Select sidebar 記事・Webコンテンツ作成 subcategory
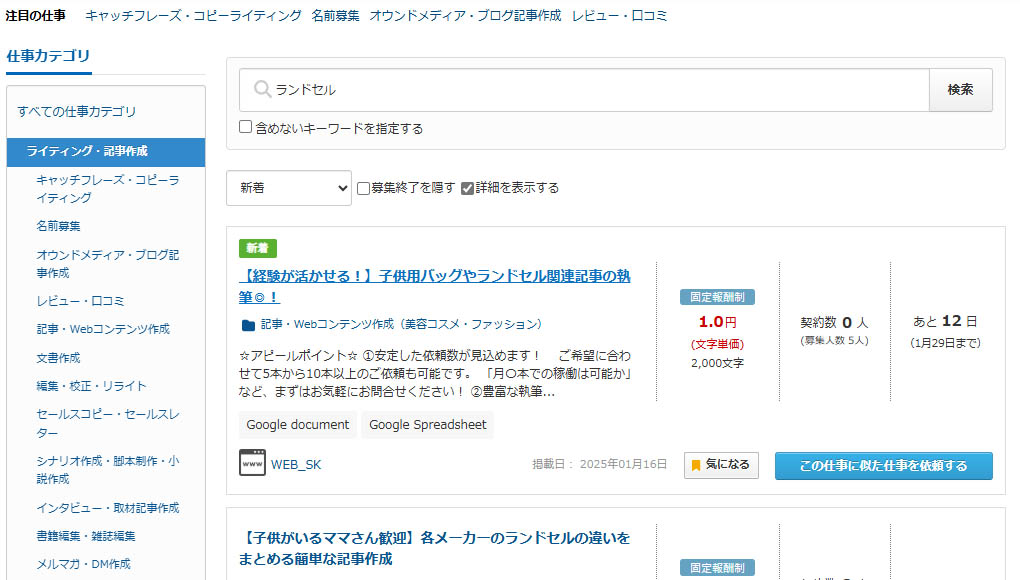 pos(103,329)
